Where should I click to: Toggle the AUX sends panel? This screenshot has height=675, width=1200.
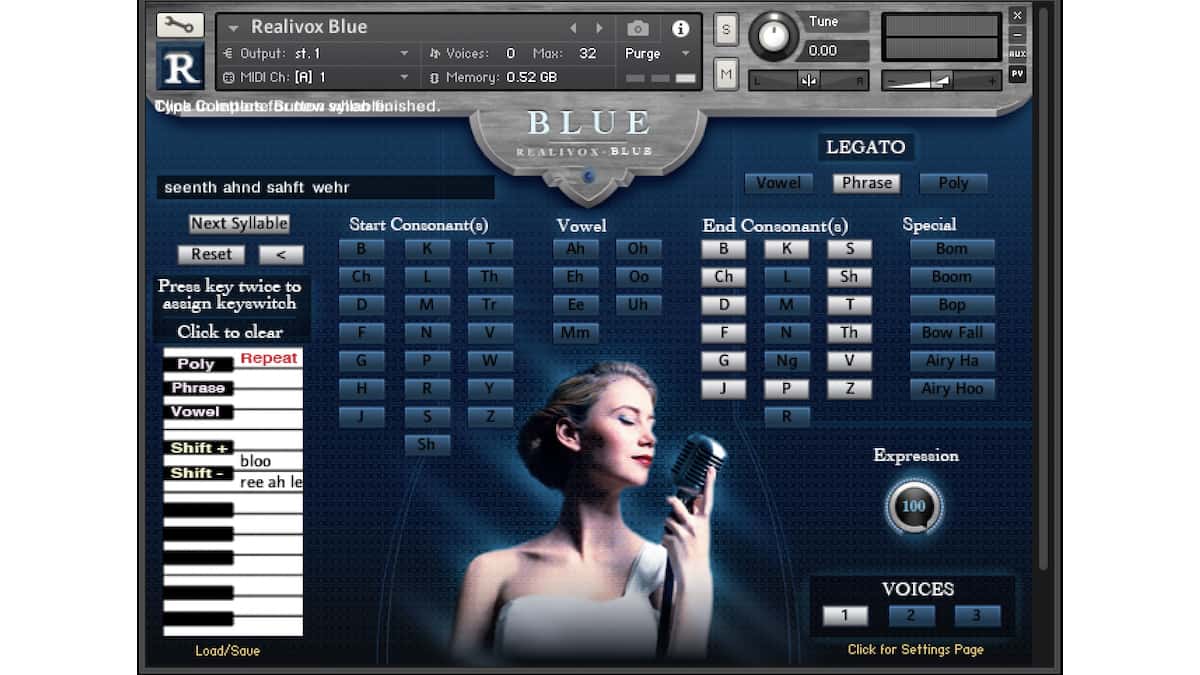pyautogui.click(x=1017, y=54)
